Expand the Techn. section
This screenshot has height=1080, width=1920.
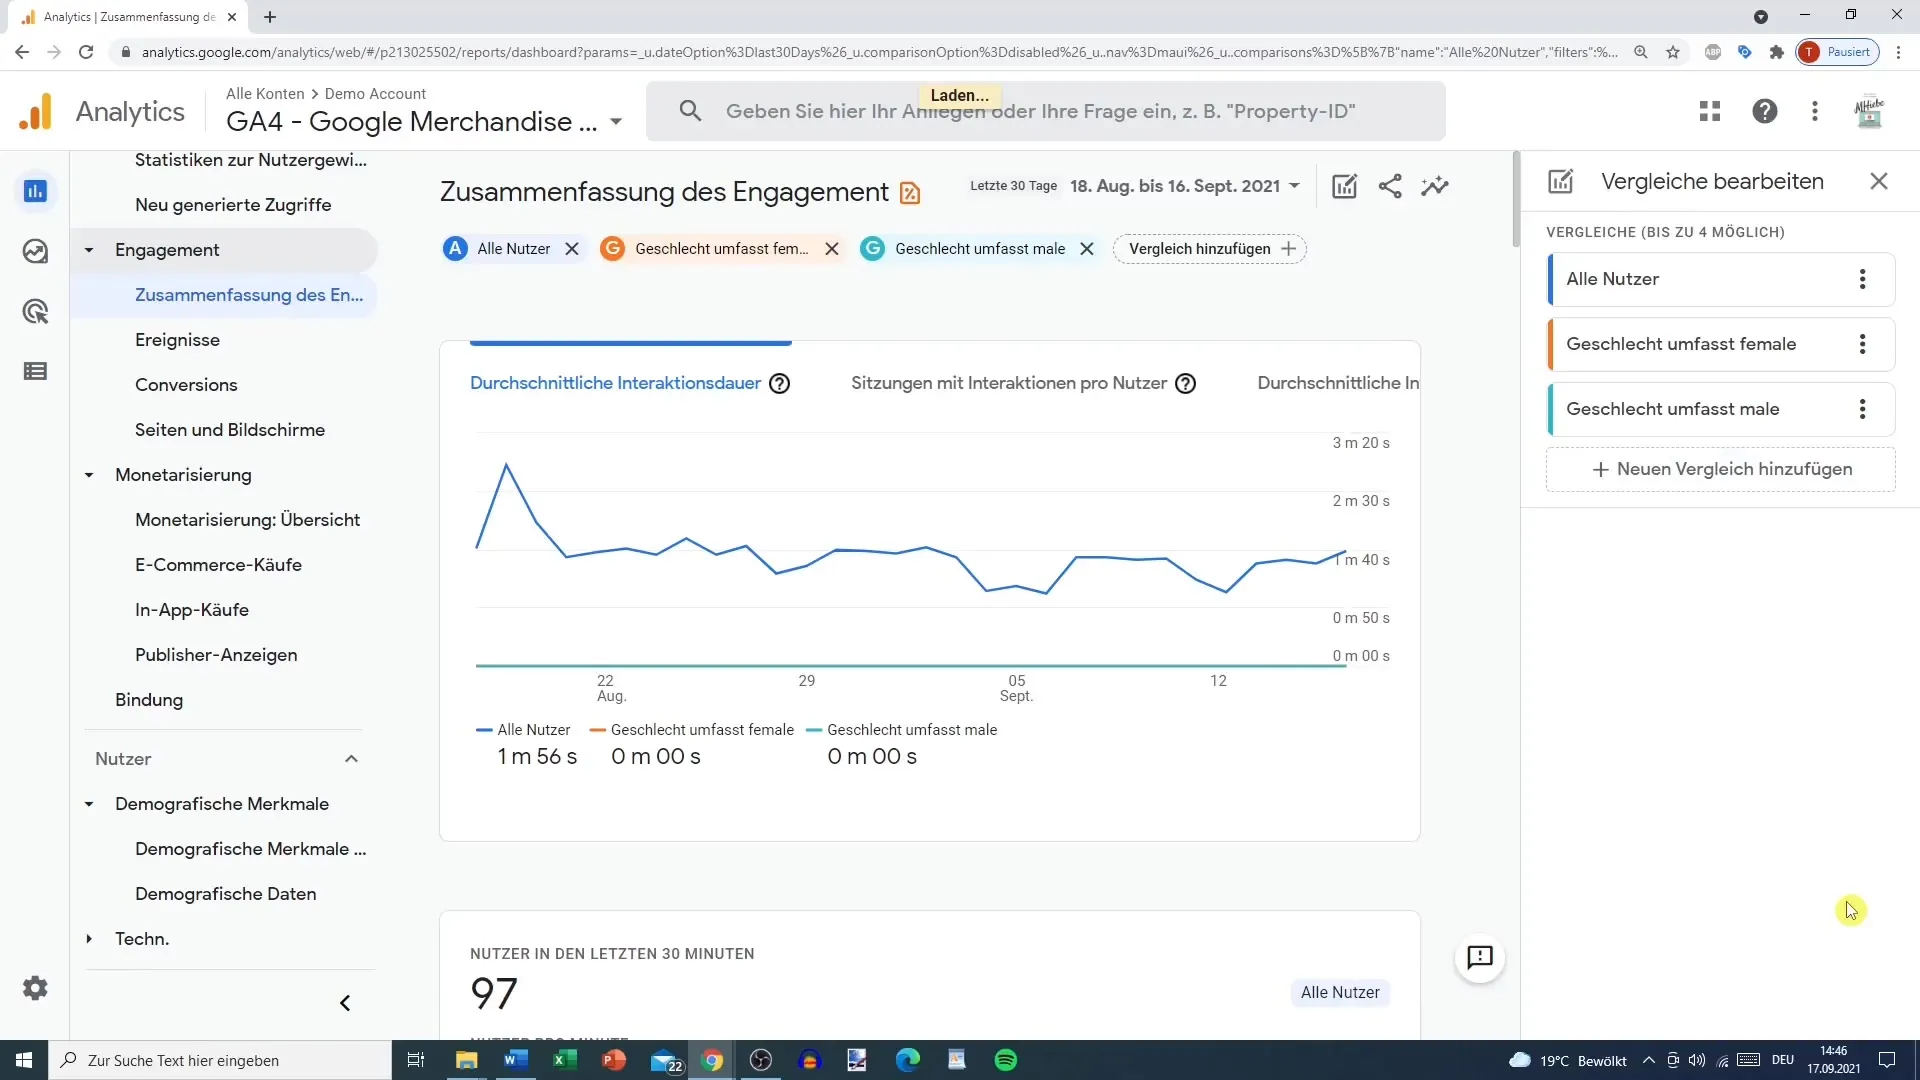(89, 939)
